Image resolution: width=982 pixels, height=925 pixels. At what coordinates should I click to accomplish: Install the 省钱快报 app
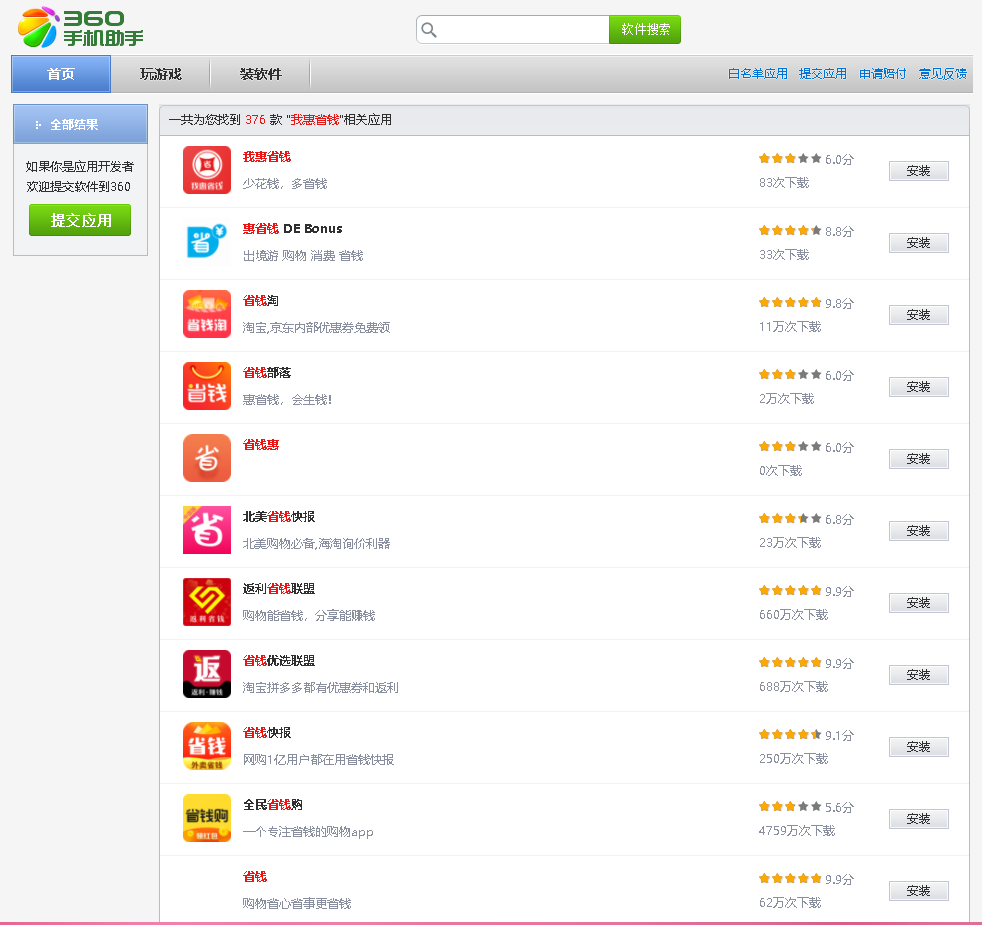pos(918,747)
